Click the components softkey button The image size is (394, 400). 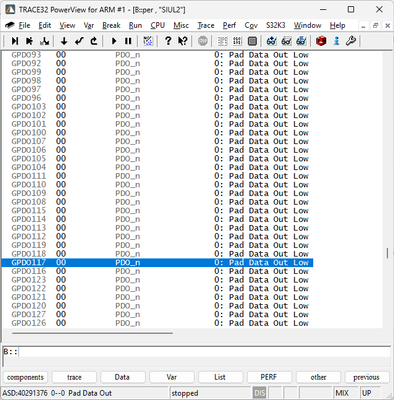25,377
